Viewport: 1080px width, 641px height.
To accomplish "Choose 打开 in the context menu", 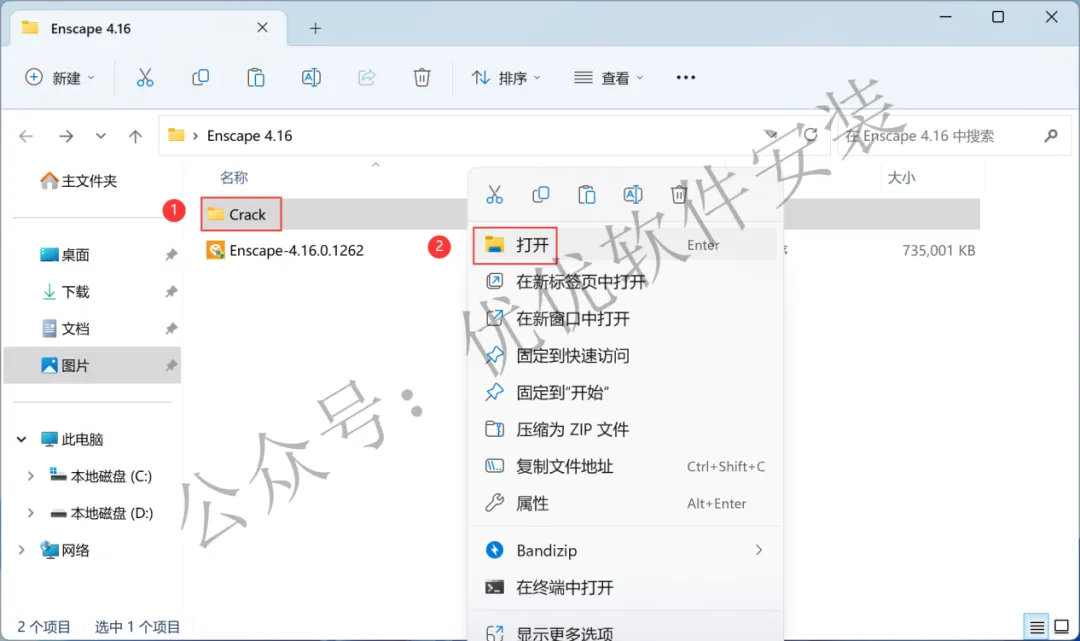I will (x=625, y=244).
